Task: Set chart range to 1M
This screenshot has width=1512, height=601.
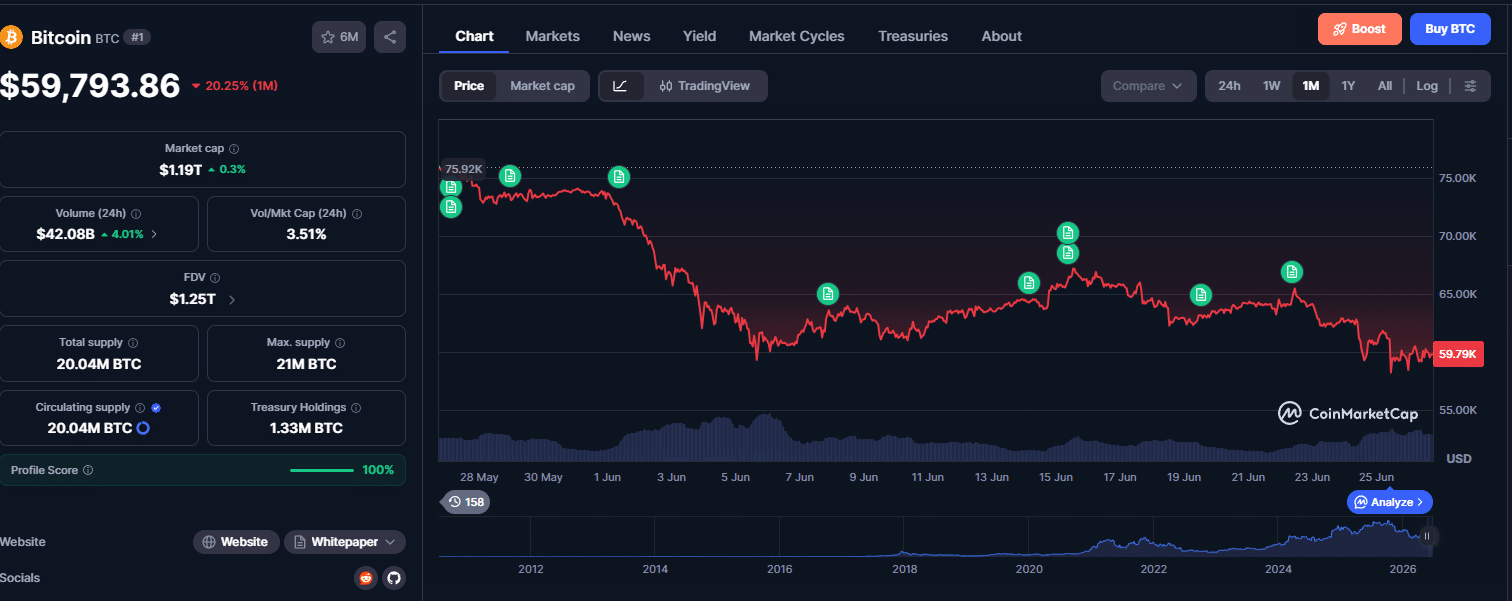Action: tap(1310, 86)
